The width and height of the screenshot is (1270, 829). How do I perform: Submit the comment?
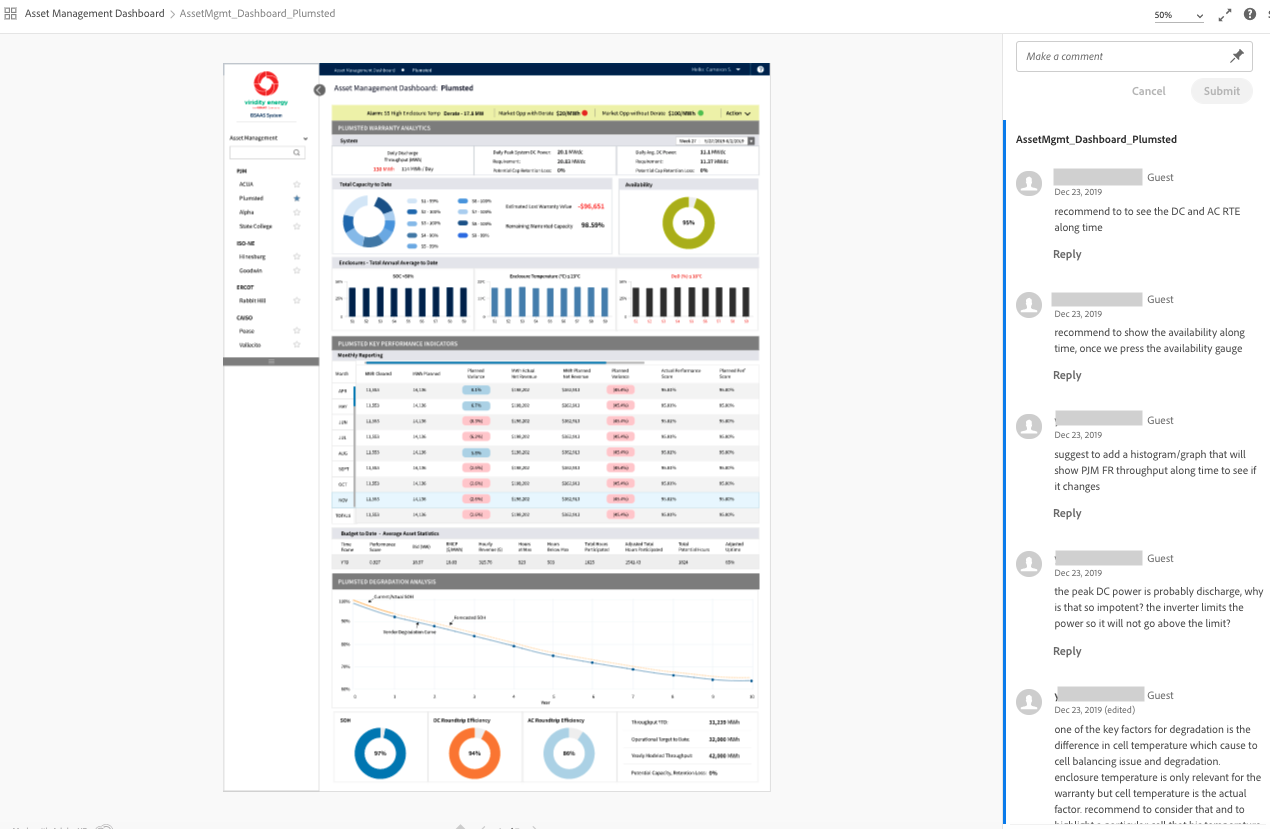click(1222, 91)
